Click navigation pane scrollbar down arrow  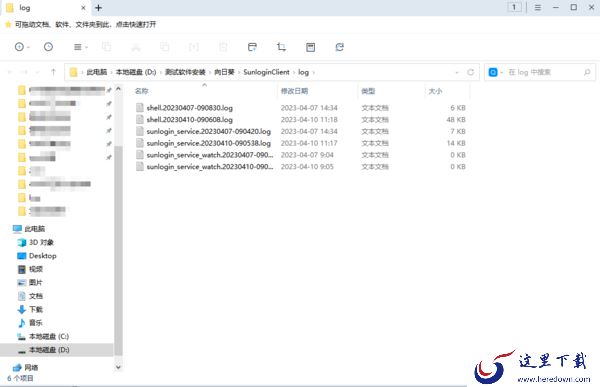tap(118, 367)
